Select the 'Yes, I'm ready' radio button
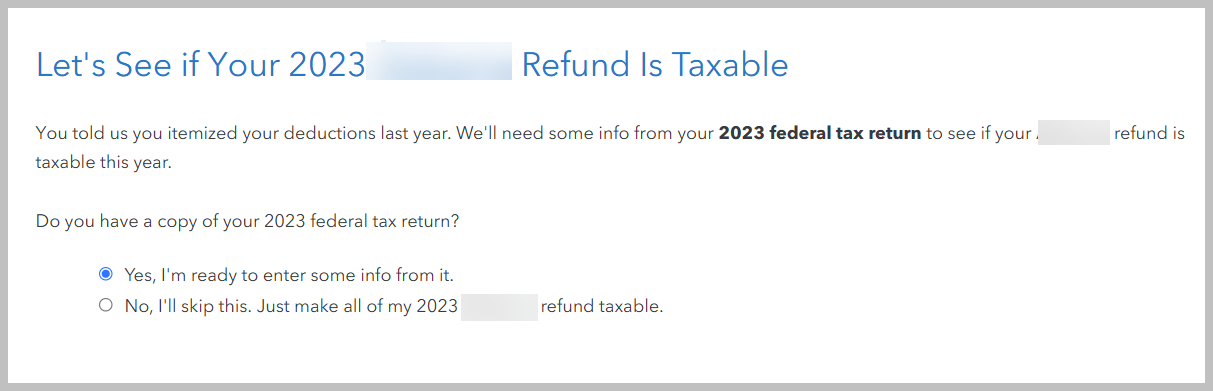Image resolution: width=1213 pixels, height=391 pixels. [106, 274]
